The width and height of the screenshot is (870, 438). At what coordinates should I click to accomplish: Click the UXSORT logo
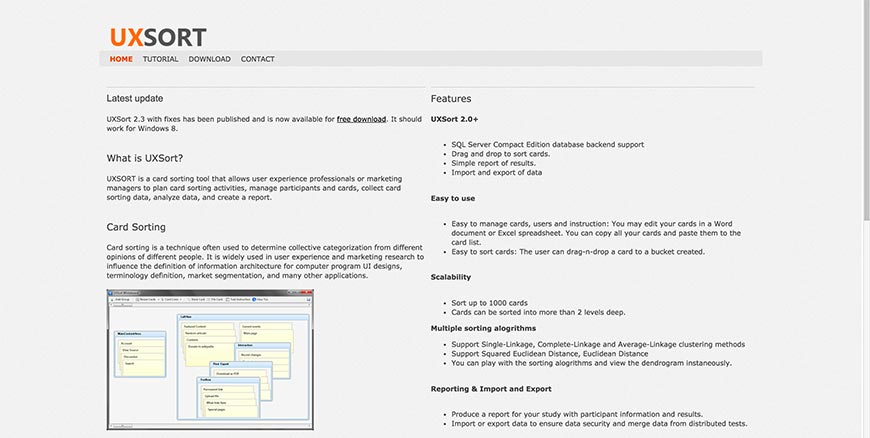[158, 38]
